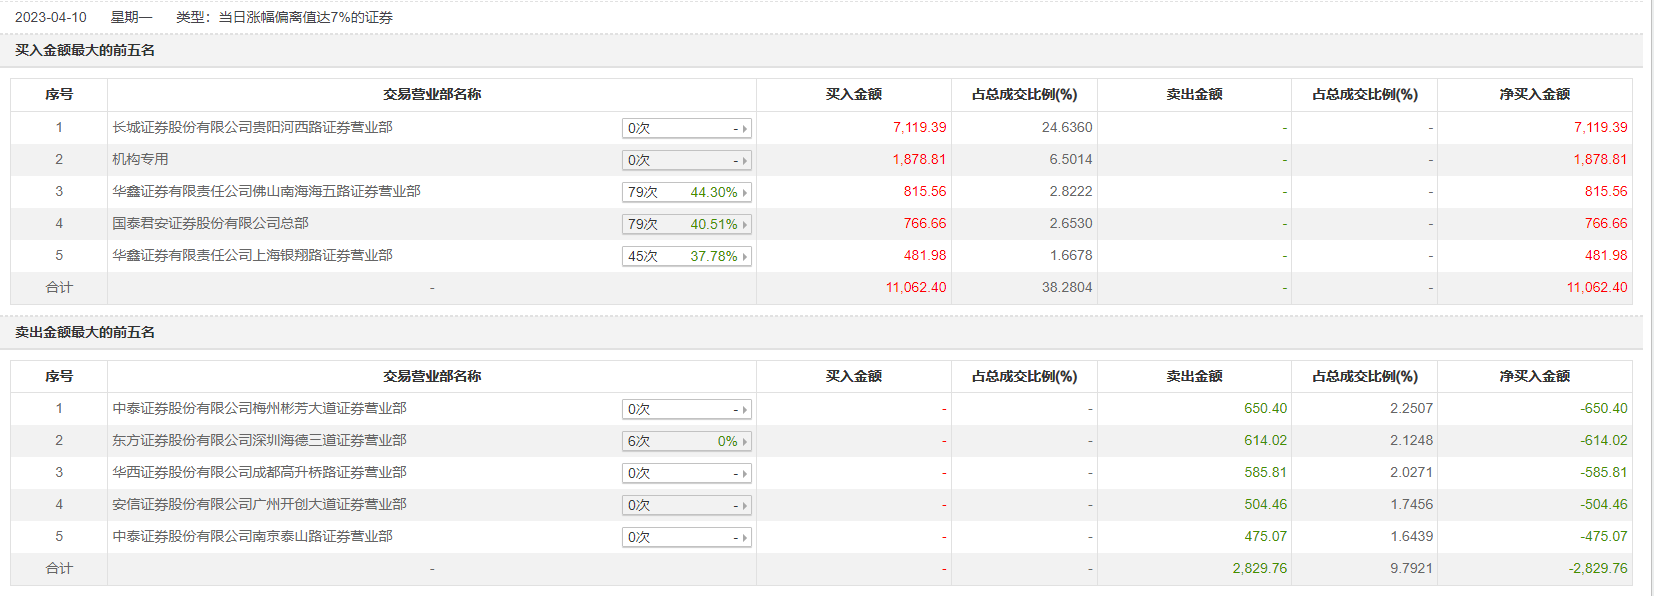Viewport: 1654px width, 596px height.
Task: Open 长城证券股份有限公司贵阳河西路证券营业部 link
Action: (252, 127)
